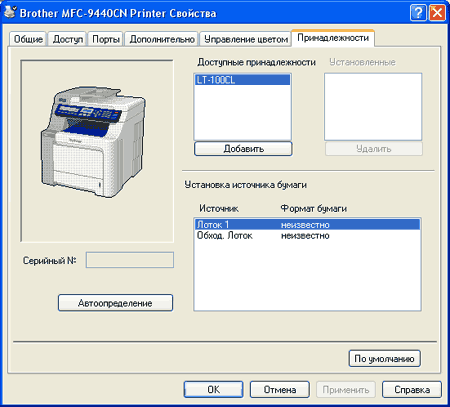
Task: Click the неизвестно value for Обход. Лоток
Action: pyautogui.click(x=305, y=236)
